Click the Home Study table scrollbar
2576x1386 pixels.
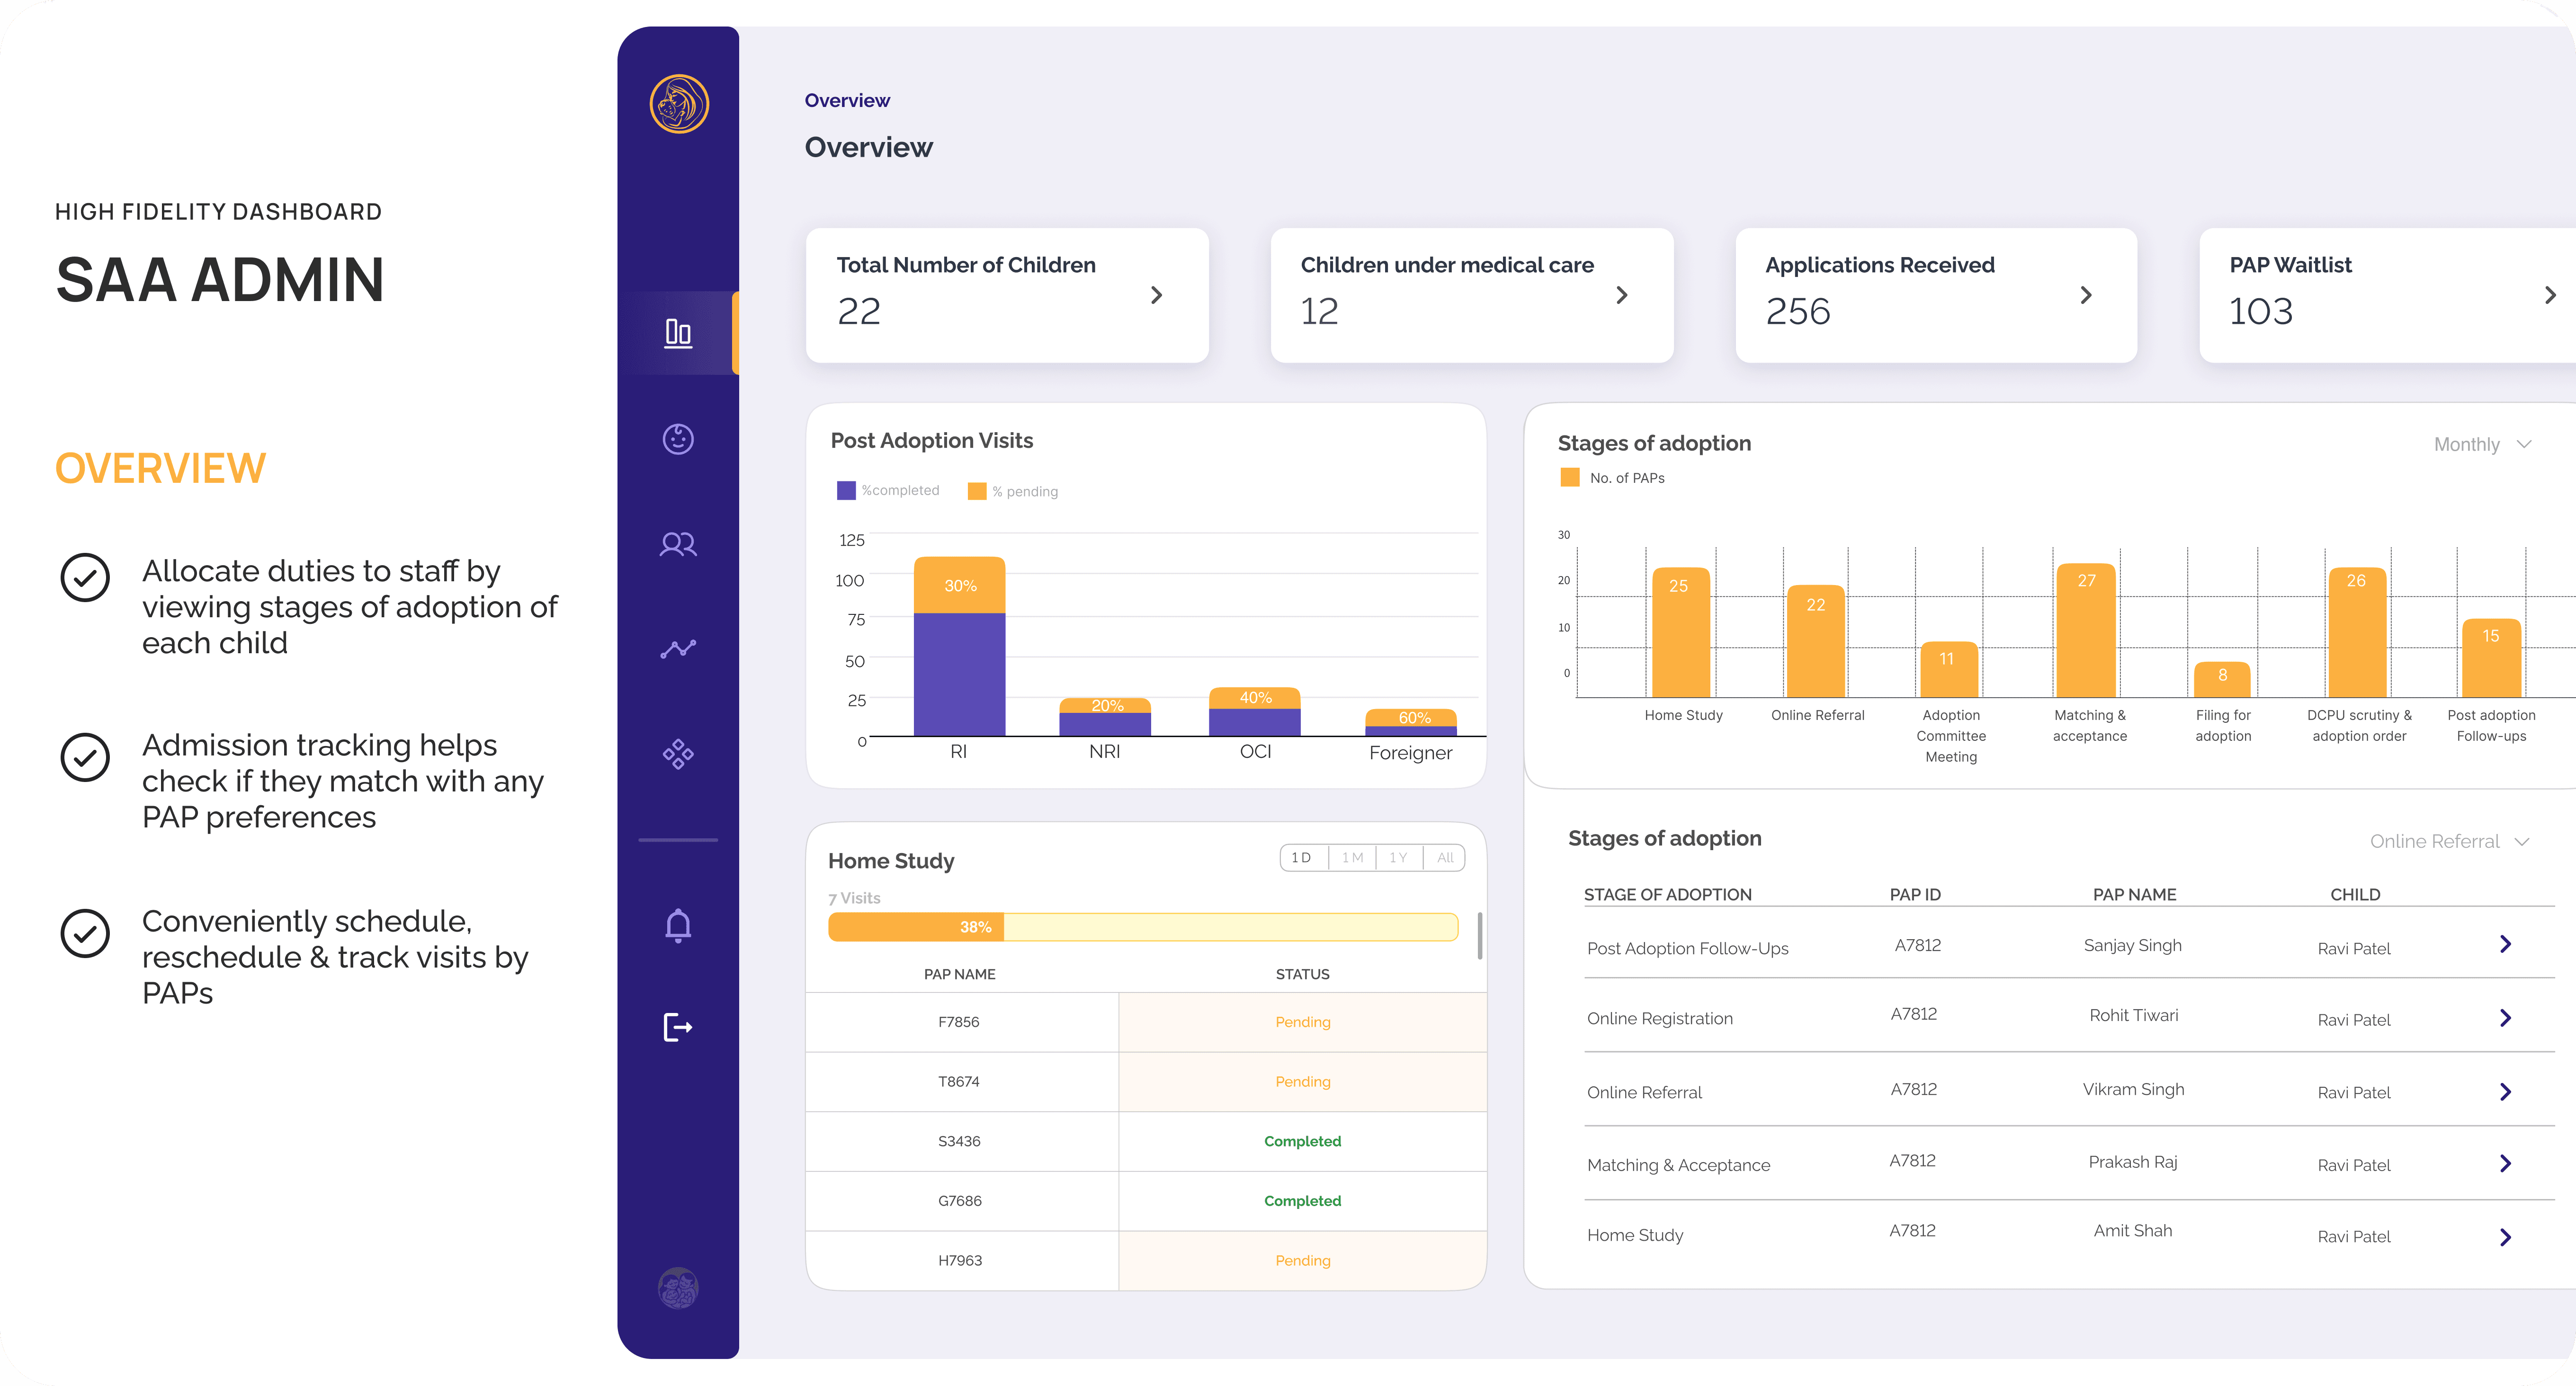coord(1479,936)
